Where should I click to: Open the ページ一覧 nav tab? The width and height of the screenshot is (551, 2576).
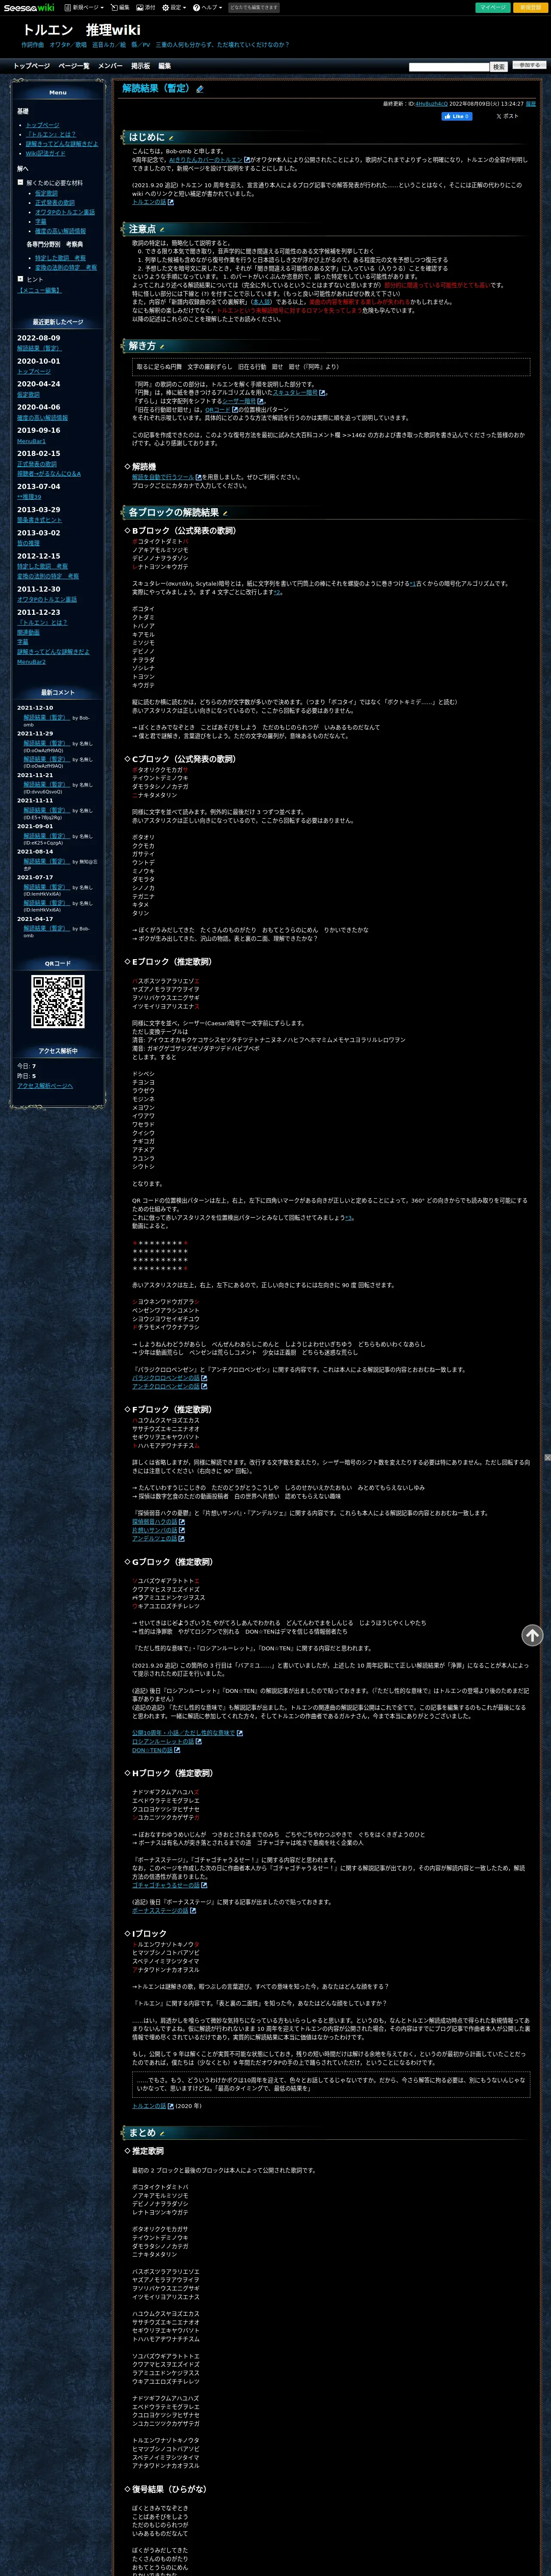coord(74,66)
